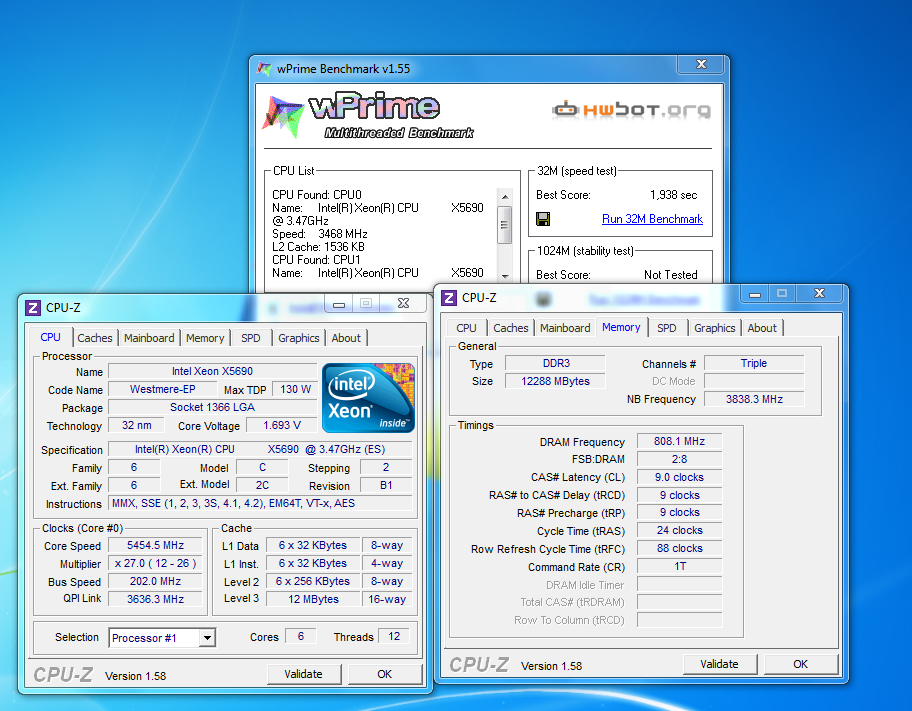Click the Intel Xeon inside logo
The width and height of the screenshot is (912, 711).
368,398
